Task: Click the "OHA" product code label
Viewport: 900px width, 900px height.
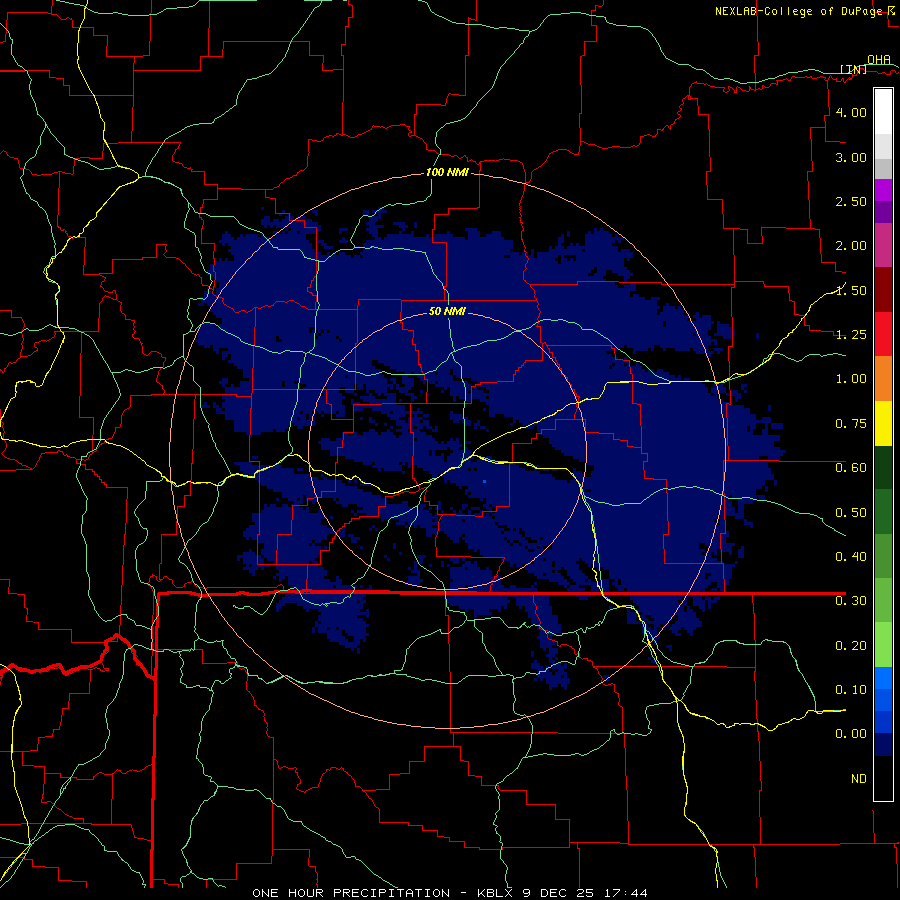Action: (x=879, y=59)
